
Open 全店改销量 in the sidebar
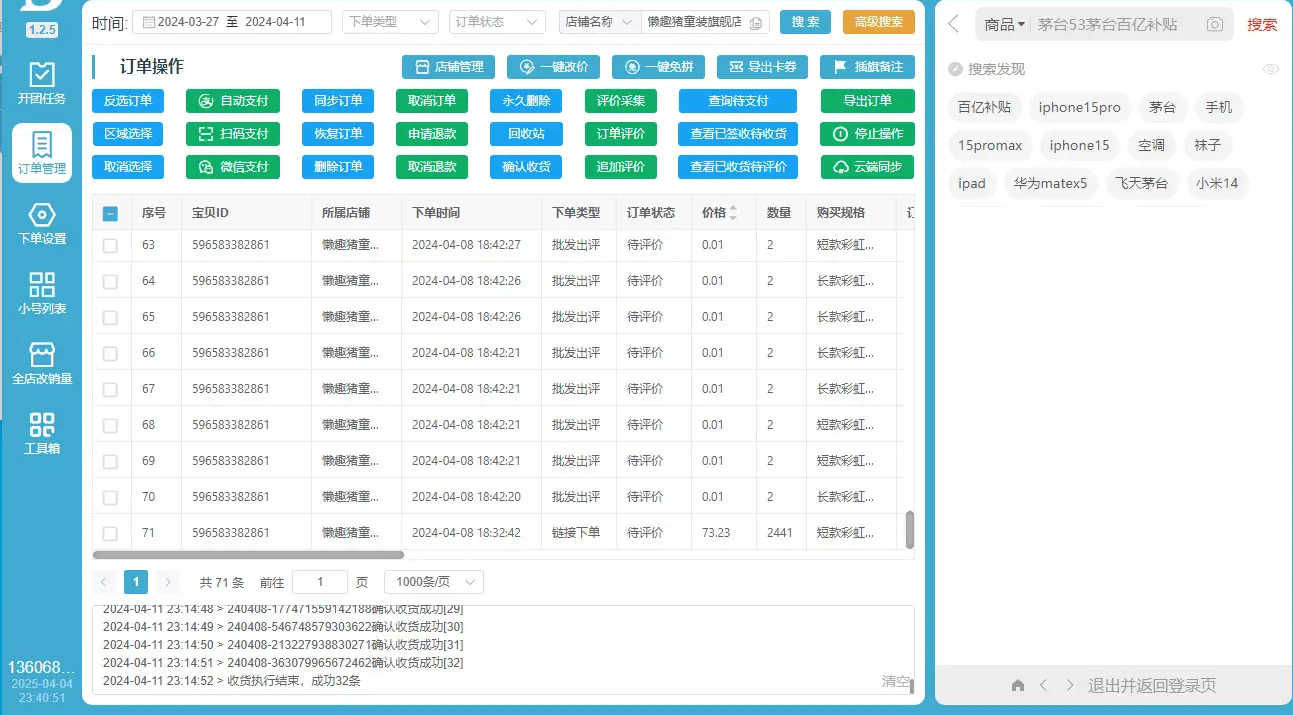41,364
